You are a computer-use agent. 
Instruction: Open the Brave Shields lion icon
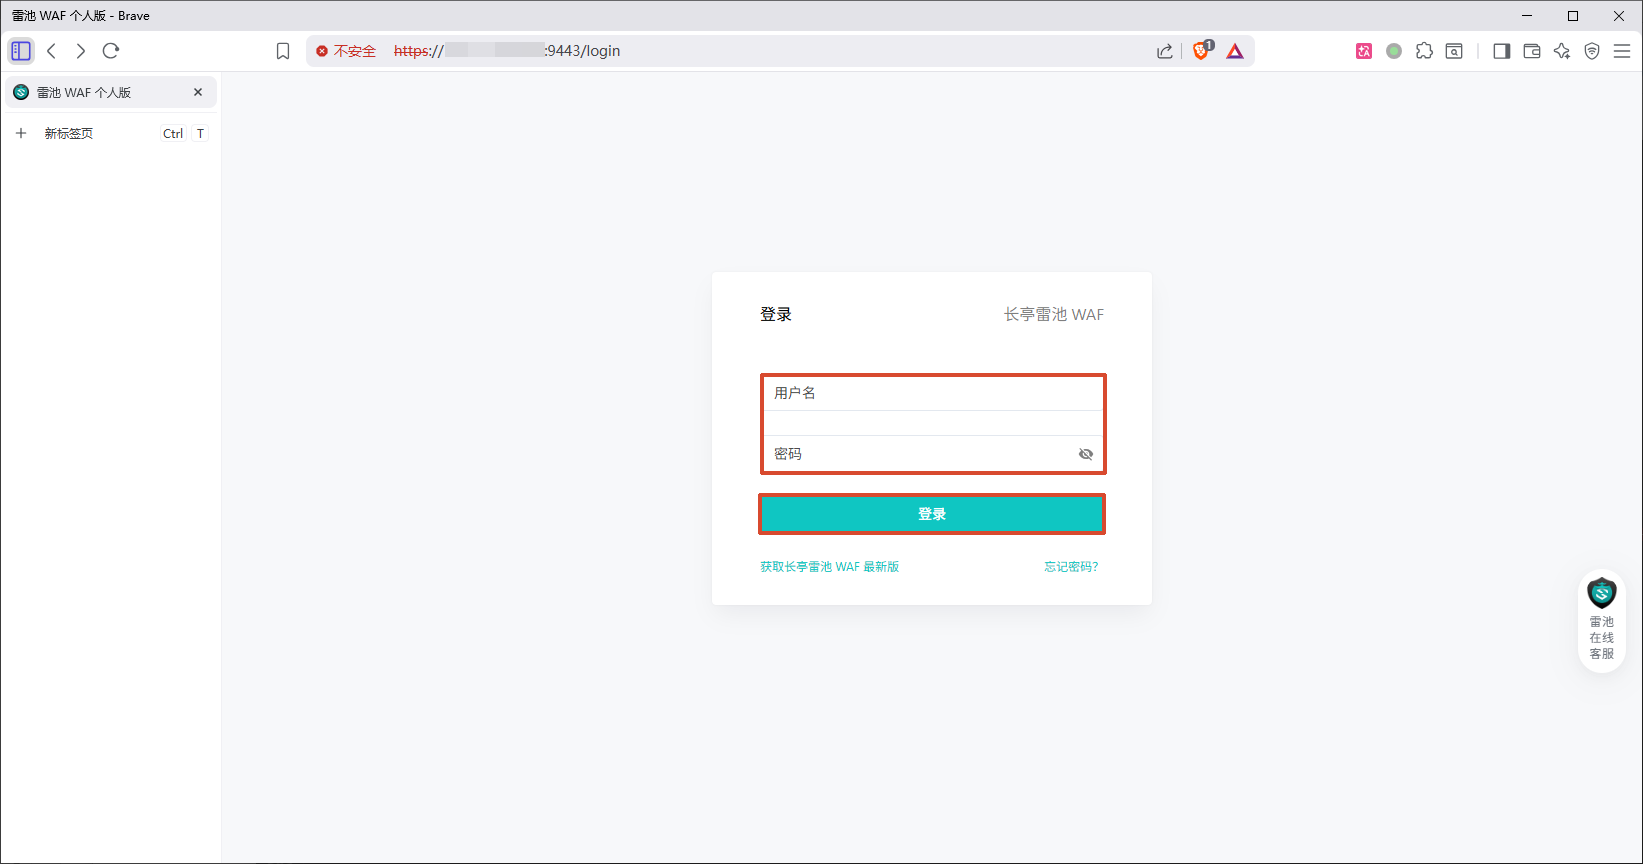tap(1202, 51)
